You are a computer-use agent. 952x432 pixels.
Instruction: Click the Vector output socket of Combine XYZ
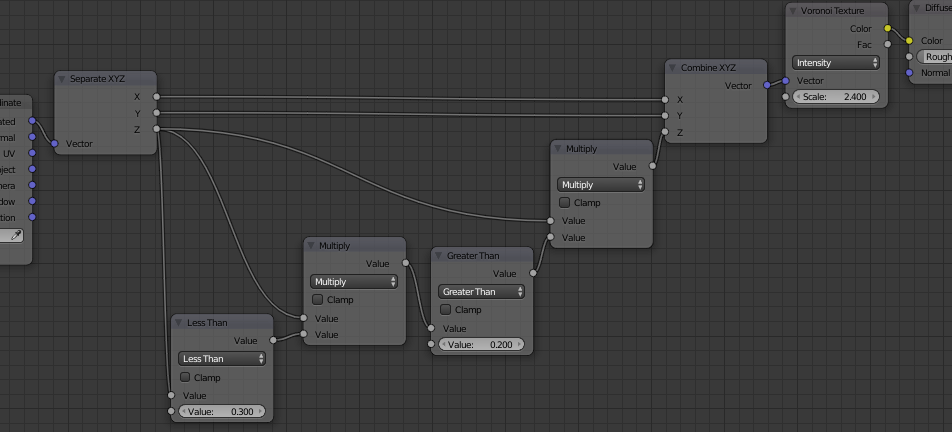[x=767, y=85]
